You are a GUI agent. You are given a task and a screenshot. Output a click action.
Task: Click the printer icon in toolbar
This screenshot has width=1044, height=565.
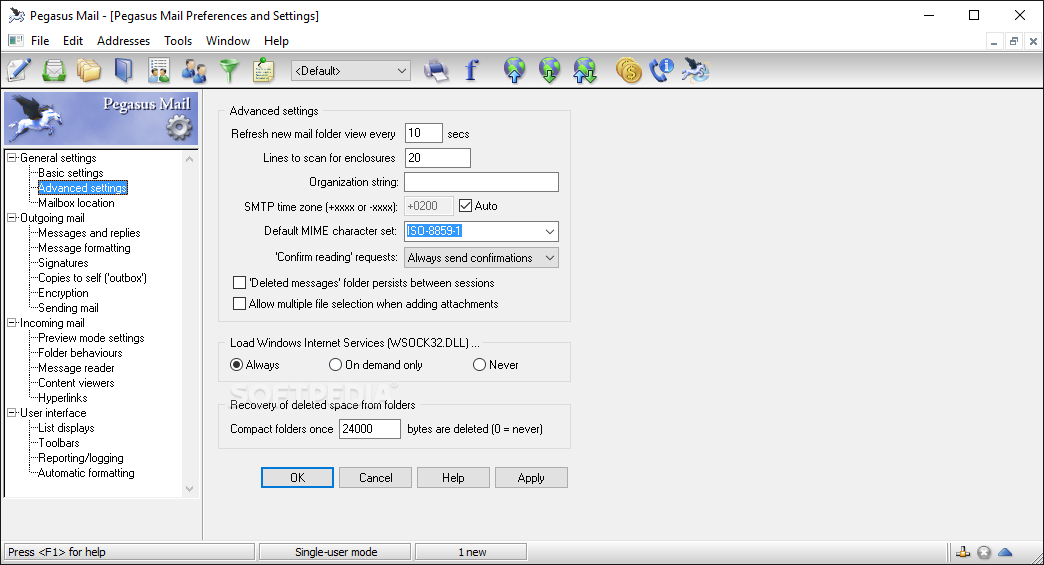tap(436, 70)
